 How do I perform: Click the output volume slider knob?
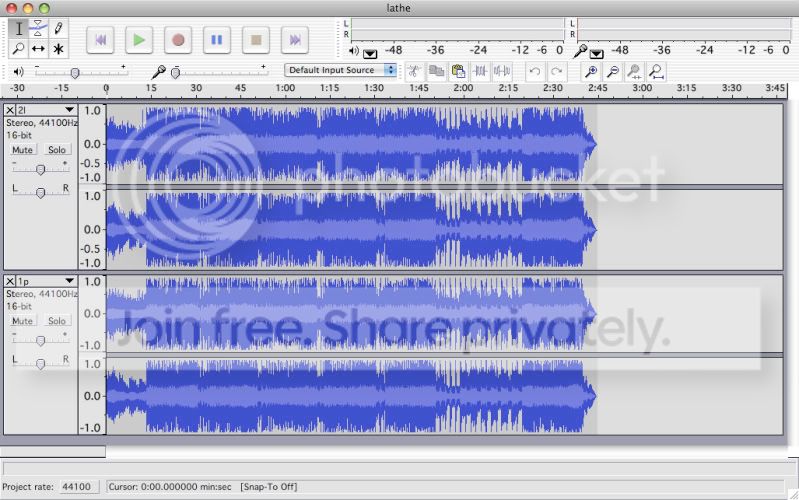(75, 73)
